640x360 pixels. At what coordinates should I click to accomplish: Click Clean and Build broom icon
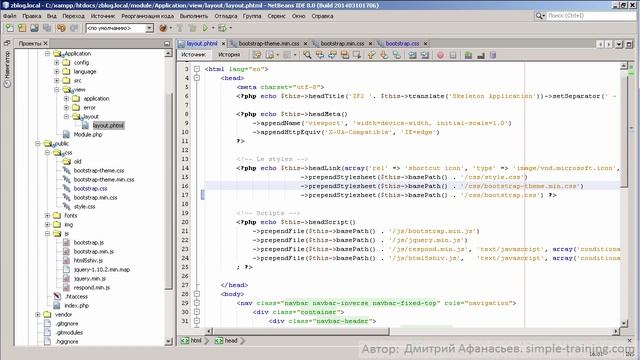click(192, 28)
